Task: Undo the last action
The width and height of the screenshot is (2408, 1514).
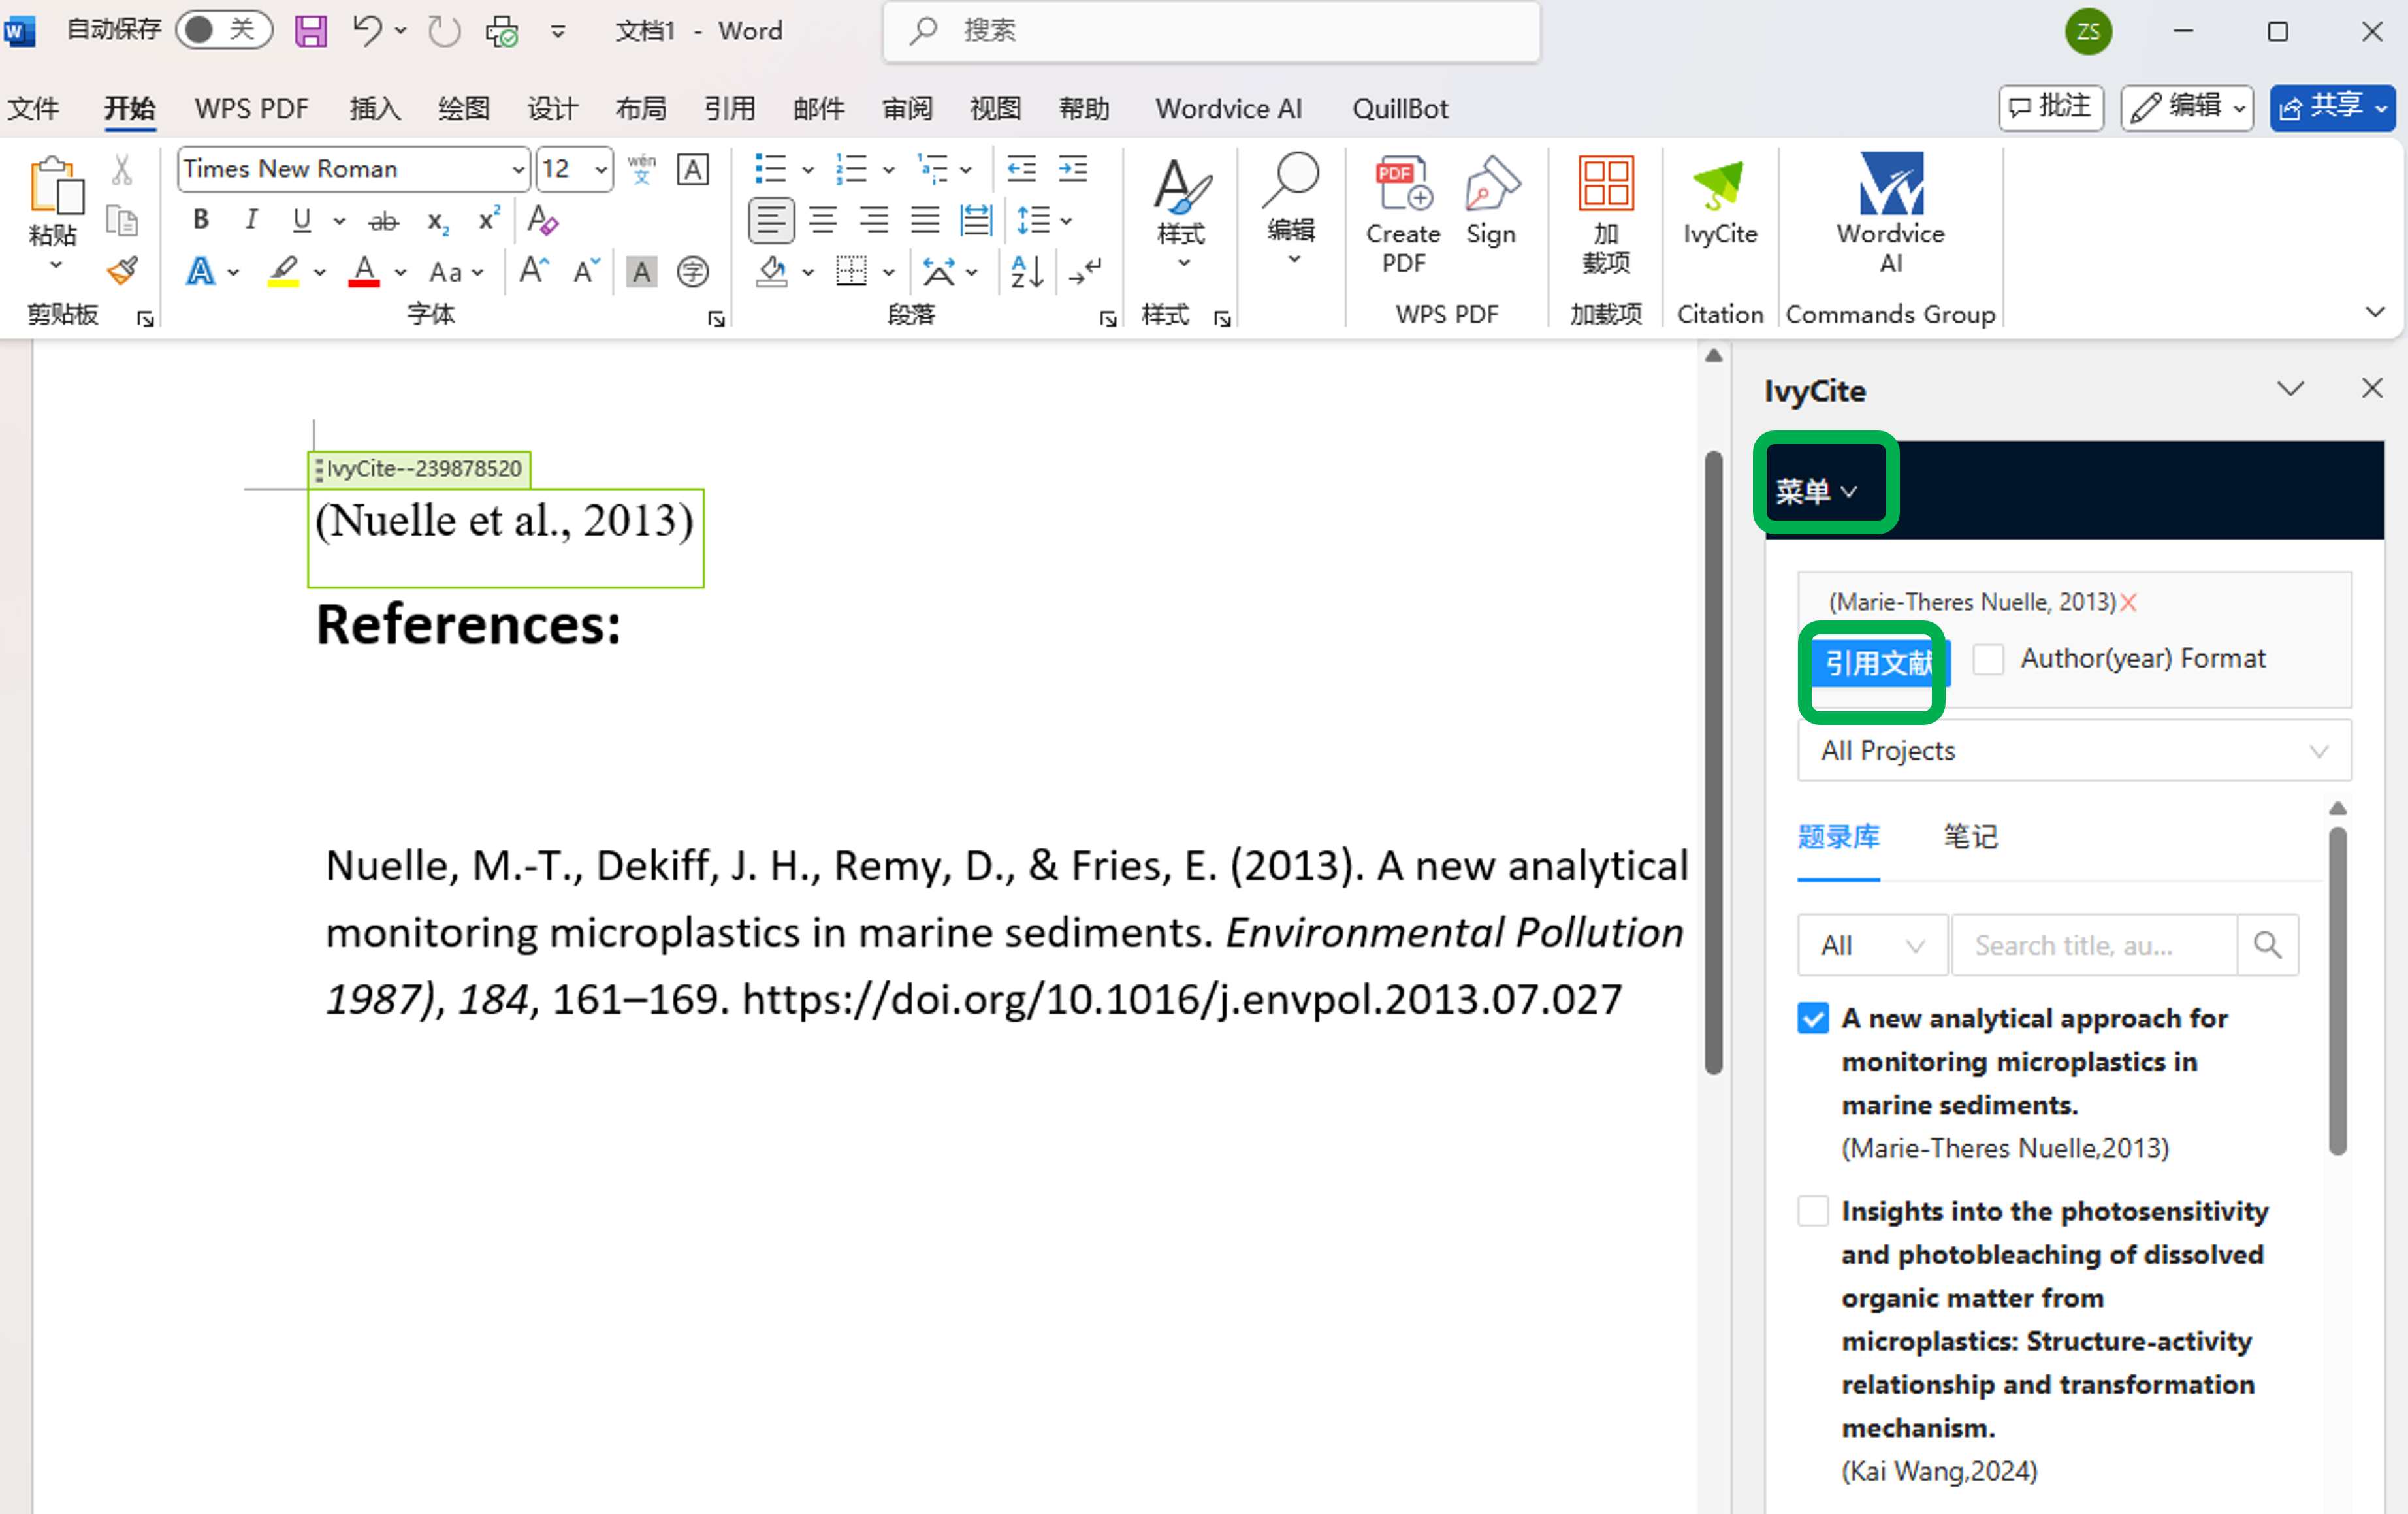Action: click(367, 30)
